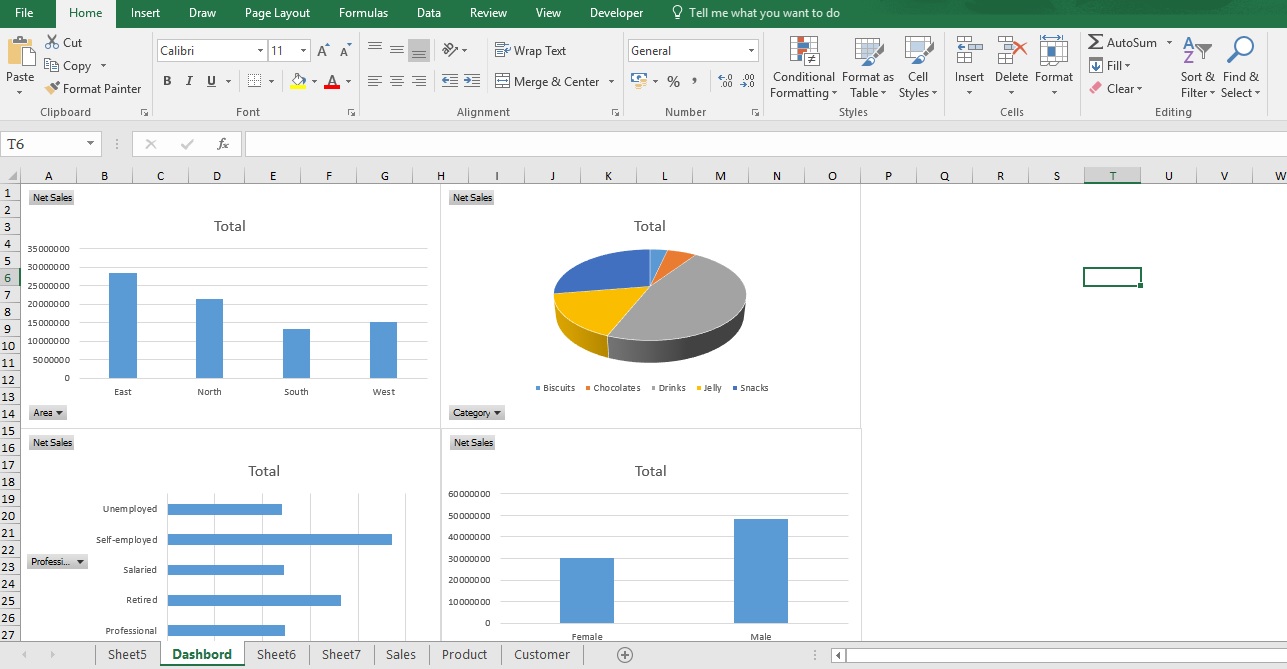The height and width of the screenshot is (669, 1287).
Task: Switch to the Insert ribbon tab
Action: (145, 13)
